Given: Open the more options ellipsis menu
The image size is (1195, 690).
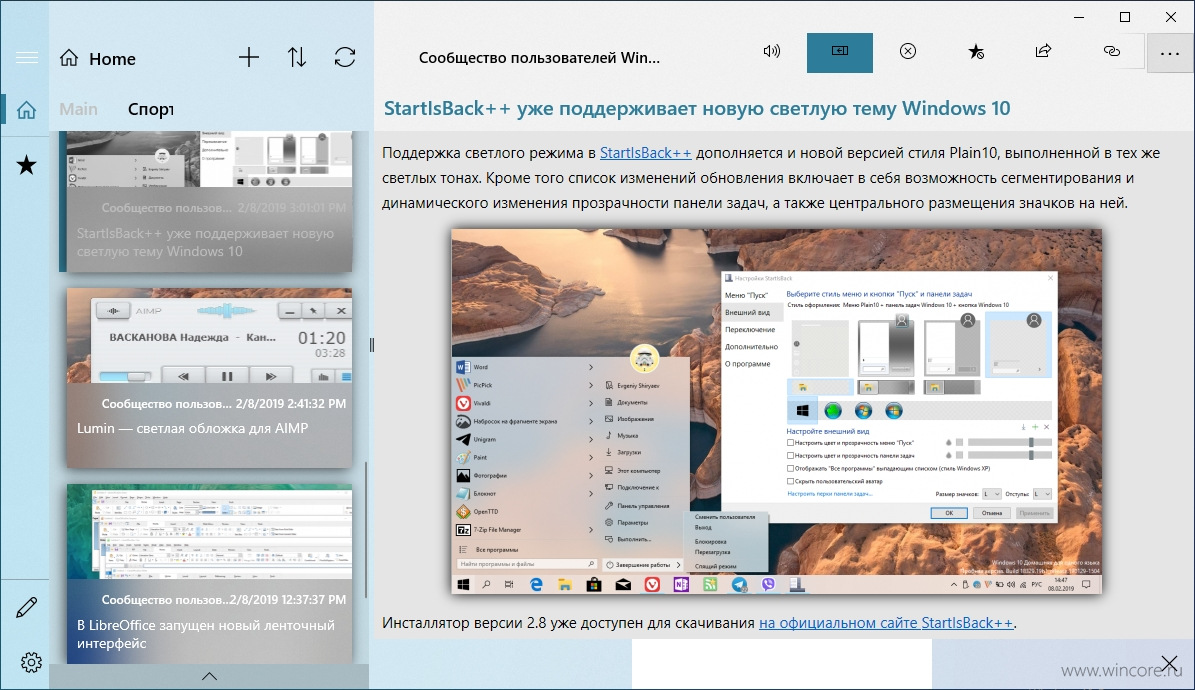Looking at the screenshot, I should tap(1169, 53).
